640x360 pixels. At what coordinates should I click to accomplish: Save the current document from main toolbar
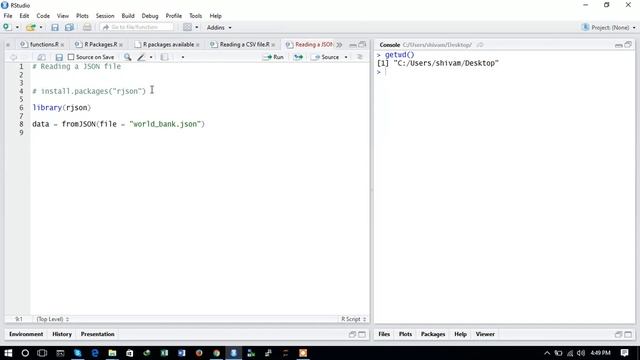point(55,27)
